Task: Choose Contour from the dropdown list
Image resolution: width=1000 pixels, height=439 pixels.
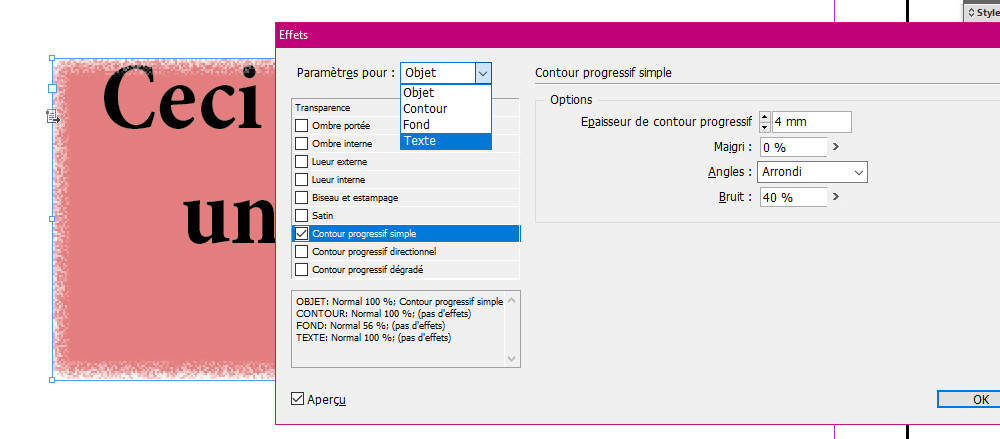Action: coord(446,108)
